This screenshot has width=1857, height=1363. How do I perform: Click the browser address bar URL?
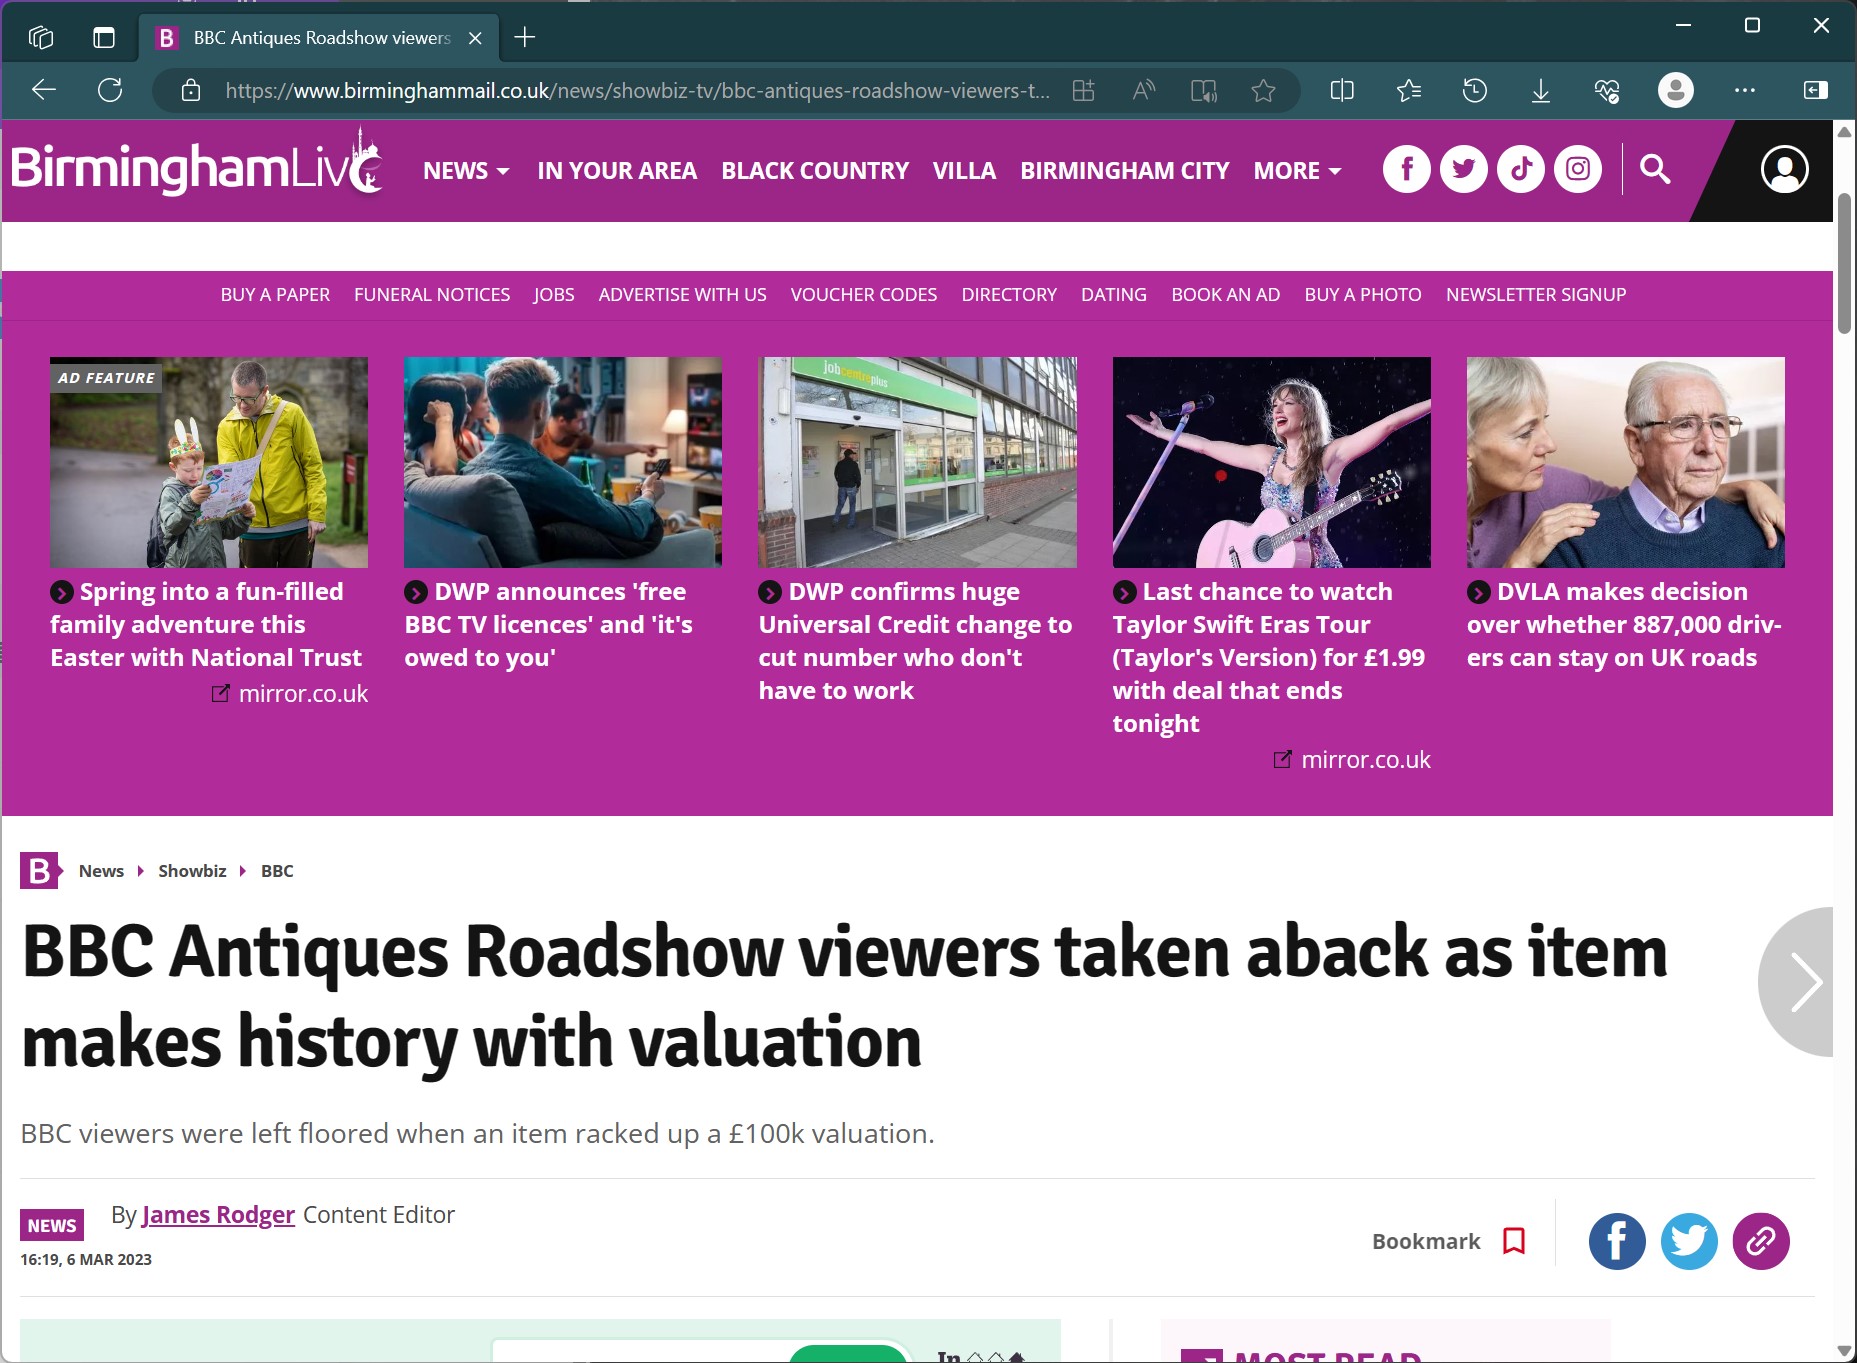click(637, 91)
